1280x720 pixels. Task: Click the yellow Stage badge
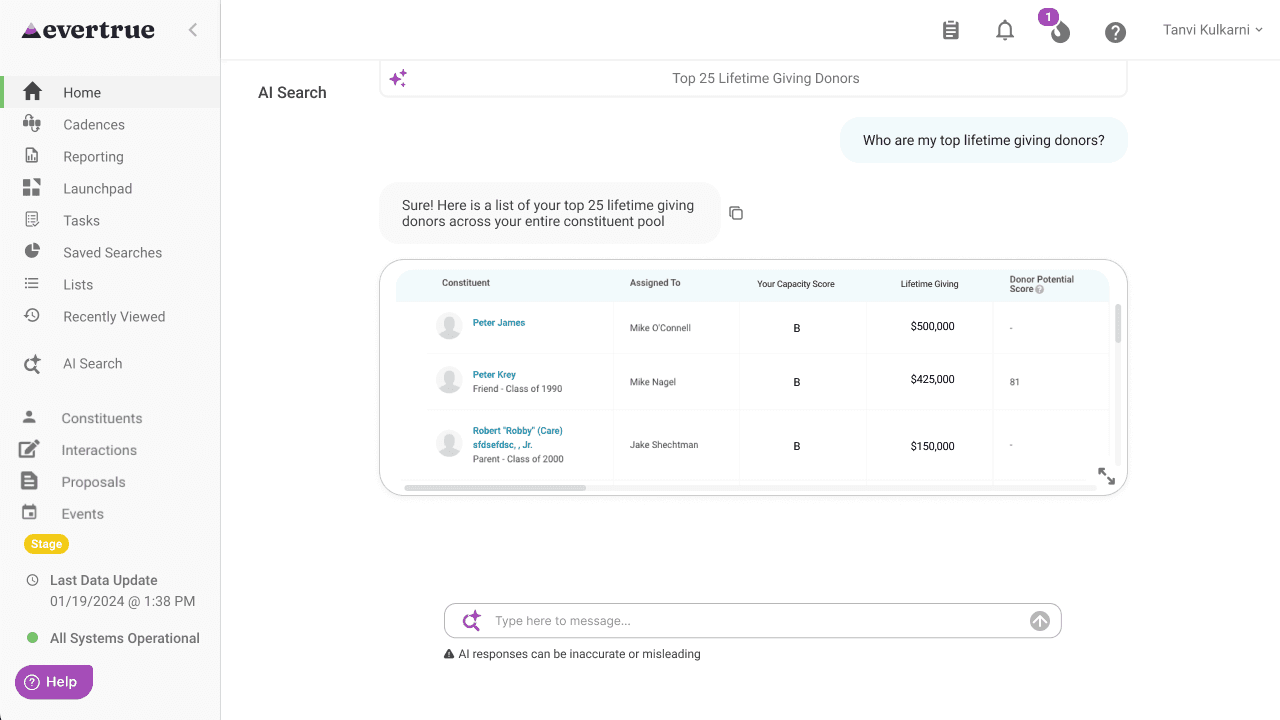pyautogui.click(x=46, y=544)
